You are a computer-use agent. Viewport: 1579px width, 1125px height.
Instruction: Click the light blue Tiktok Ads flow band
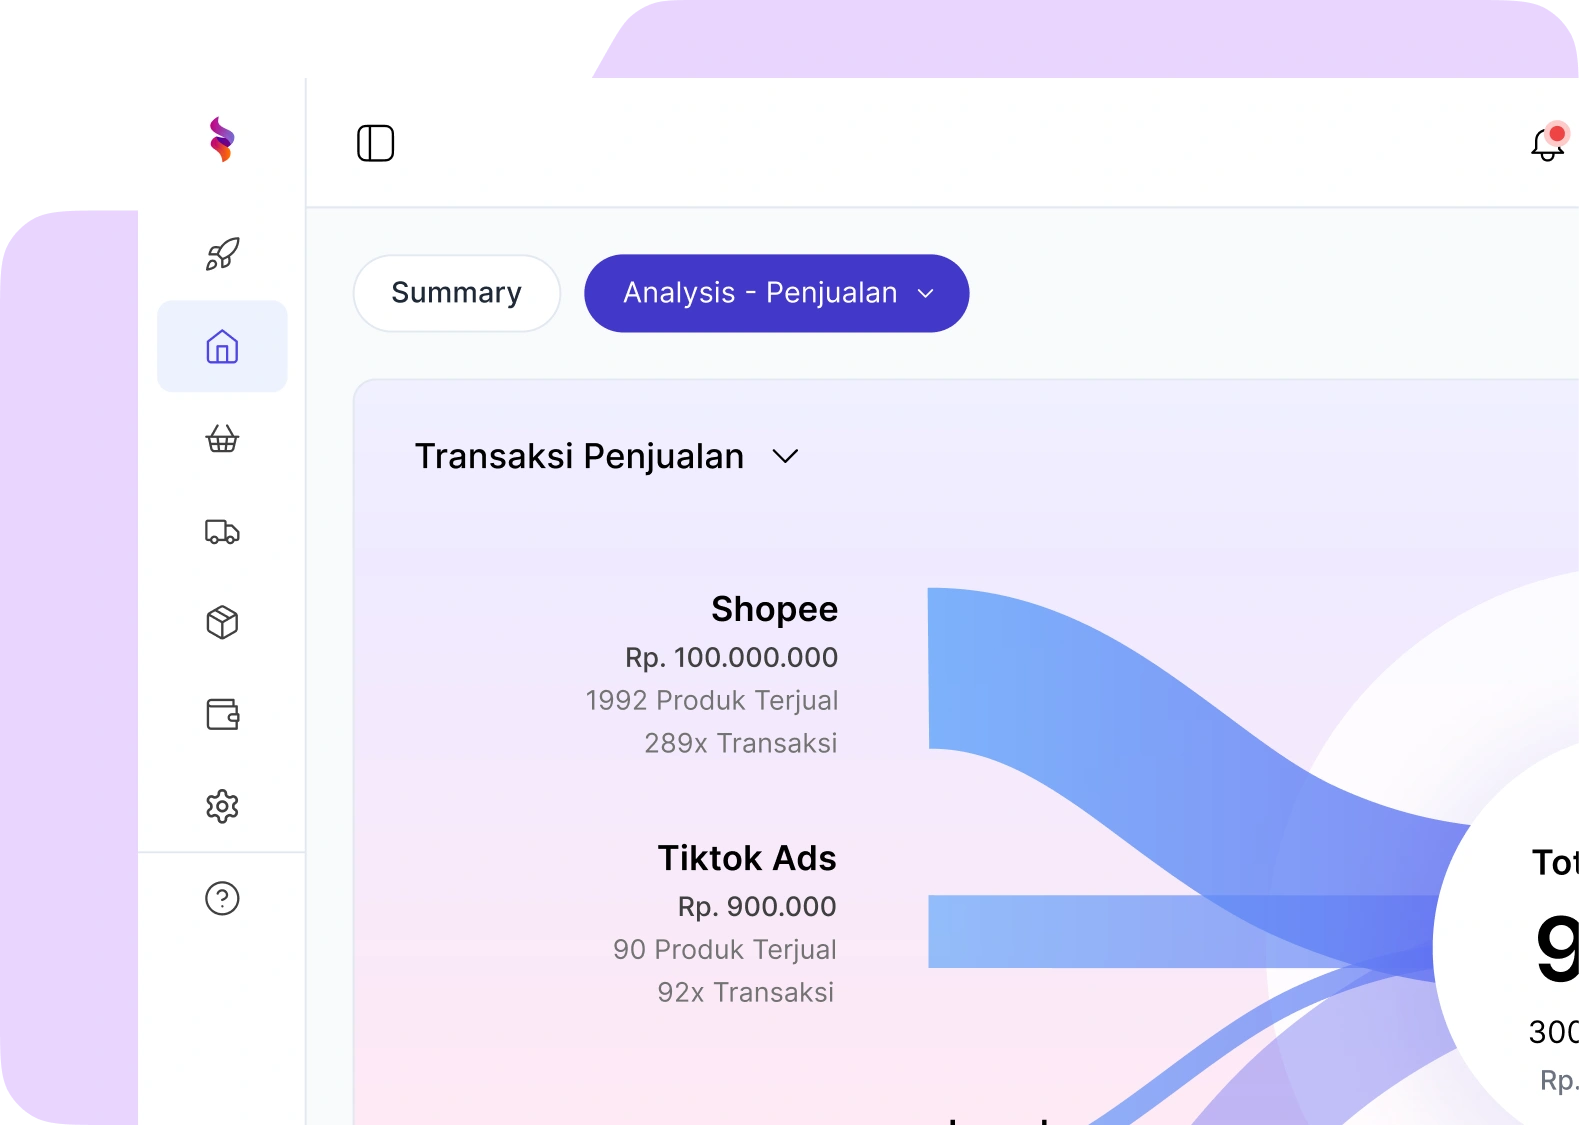1150,931
